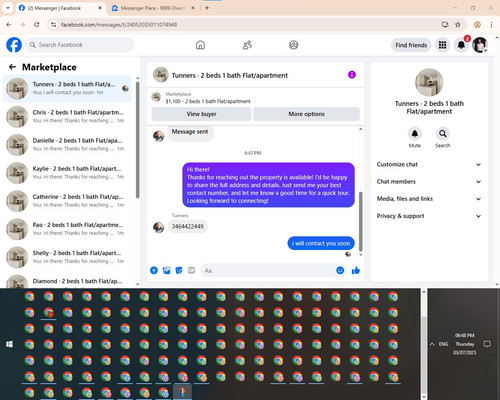
Task: Expand Customize chat section
Action: tap(429, 164)
